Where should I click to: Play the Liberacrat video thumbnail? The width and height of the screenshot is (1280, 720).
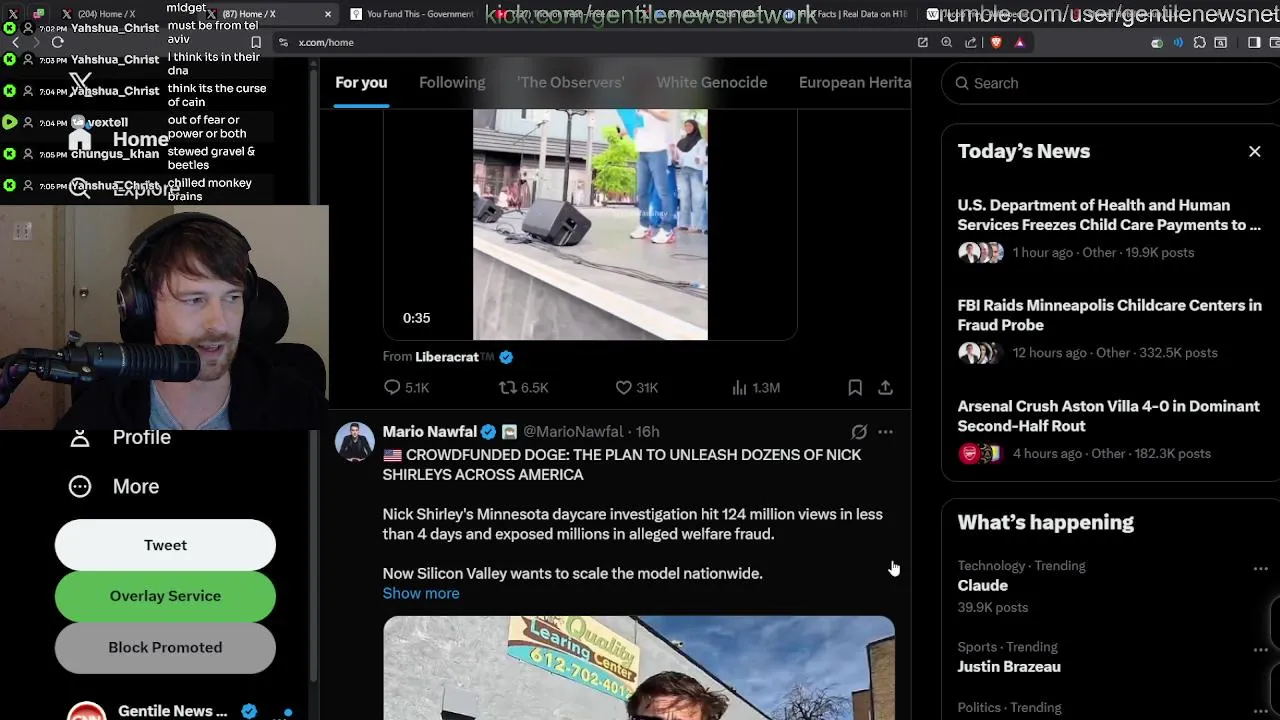(590, 225)
